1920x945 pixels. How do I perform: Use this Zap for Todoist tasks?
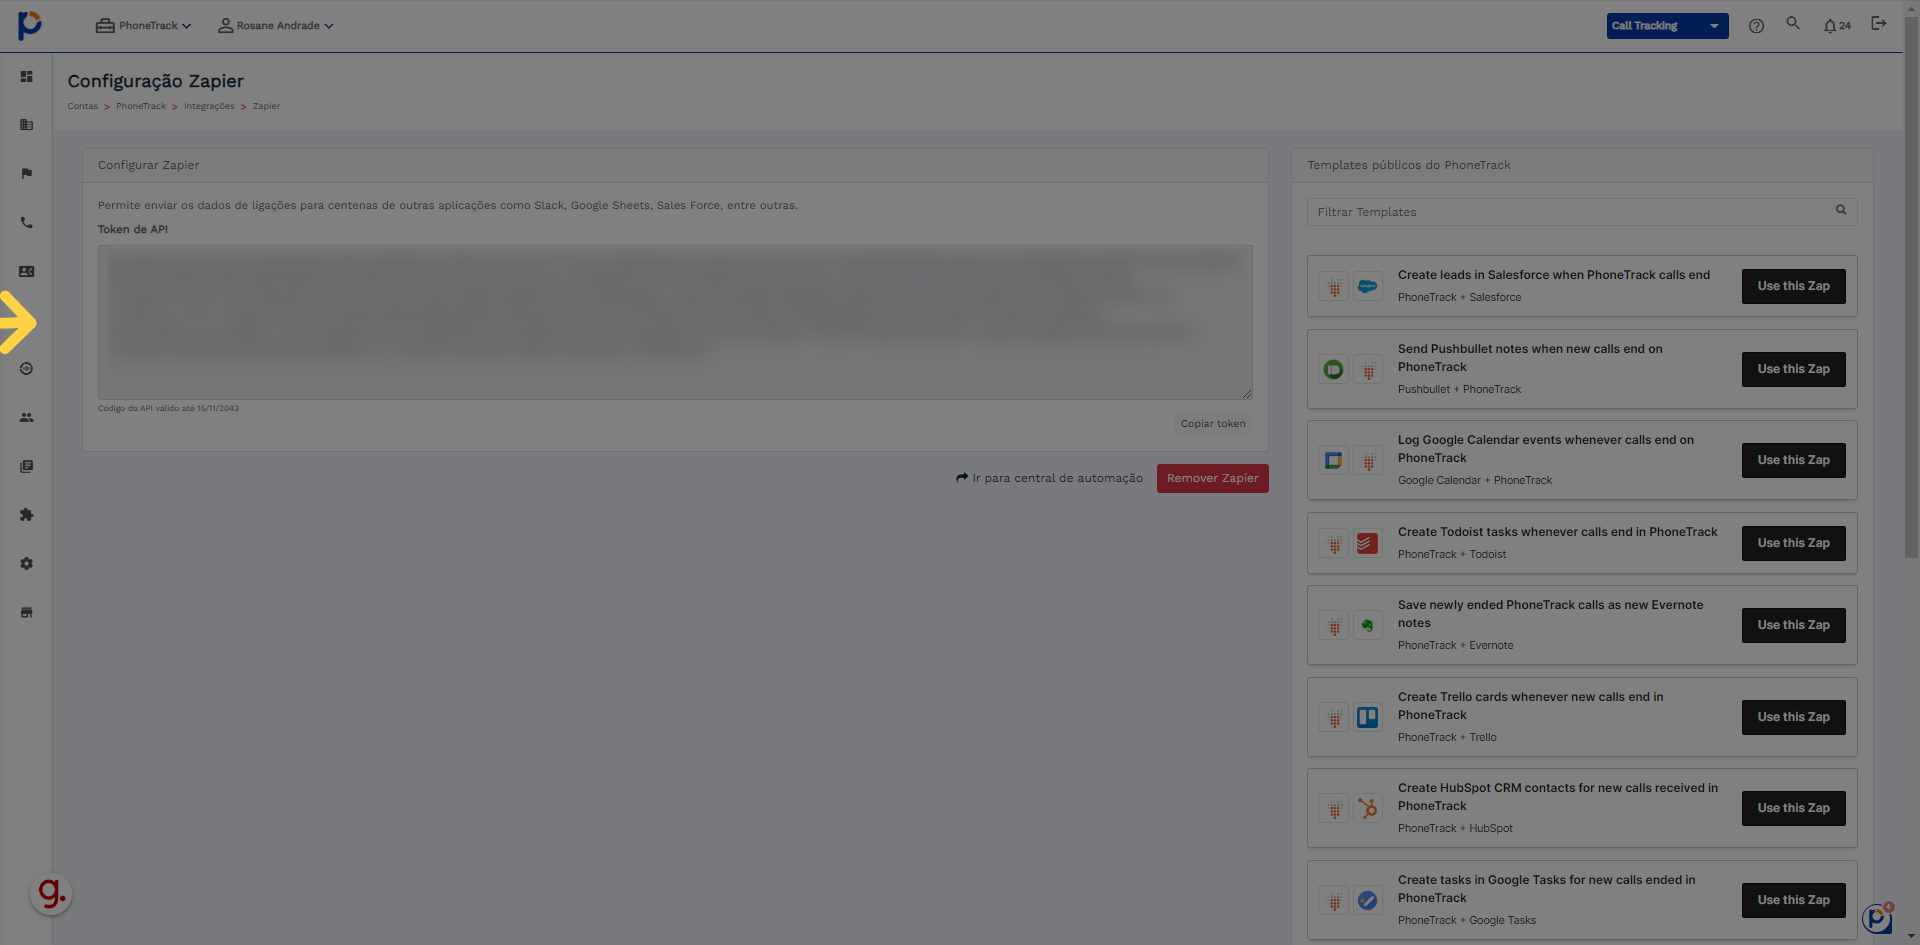click(1793, 543)
